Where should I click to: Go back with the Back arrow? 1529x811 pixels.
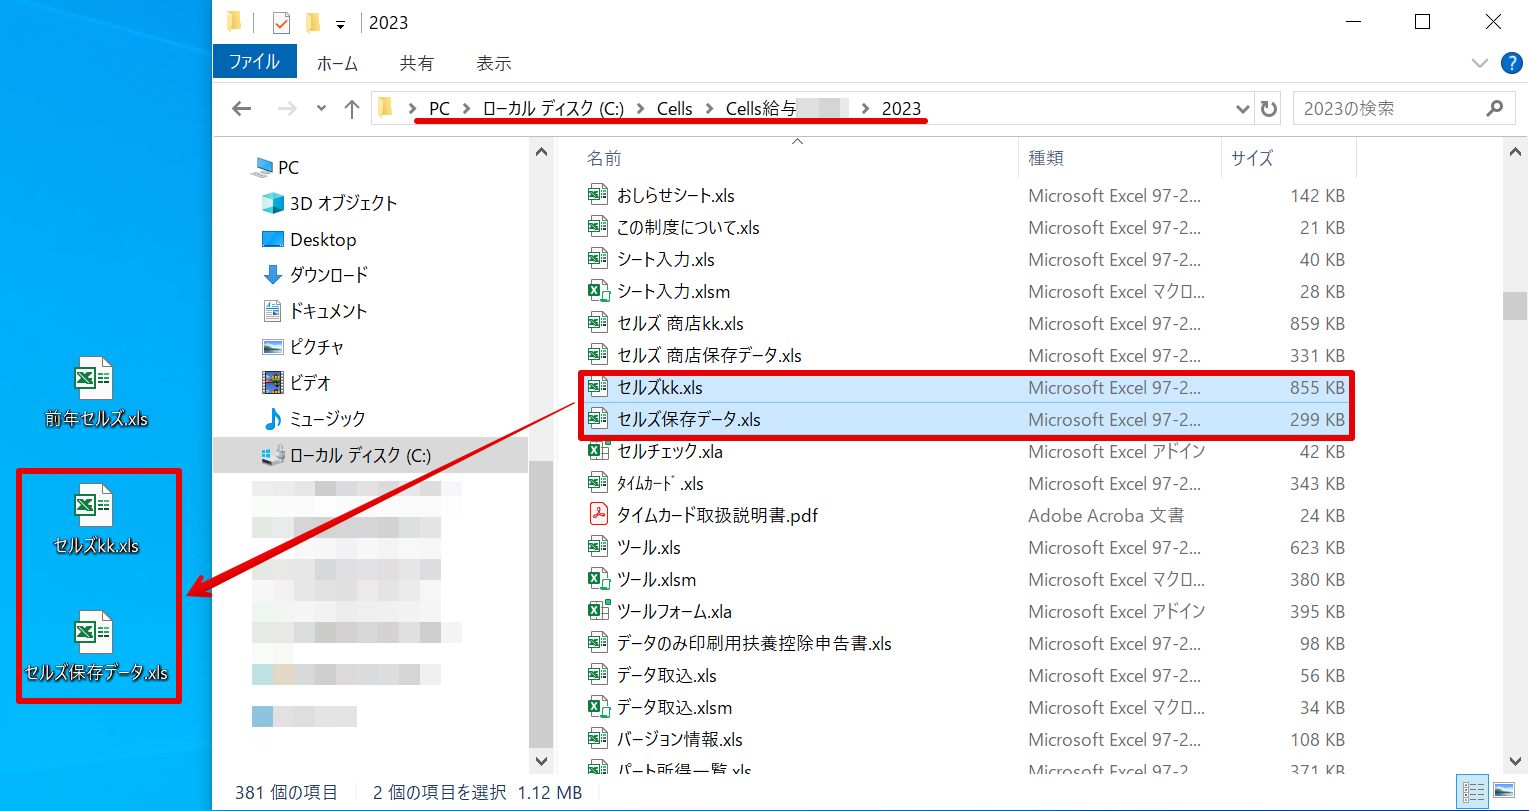[241, 109]
